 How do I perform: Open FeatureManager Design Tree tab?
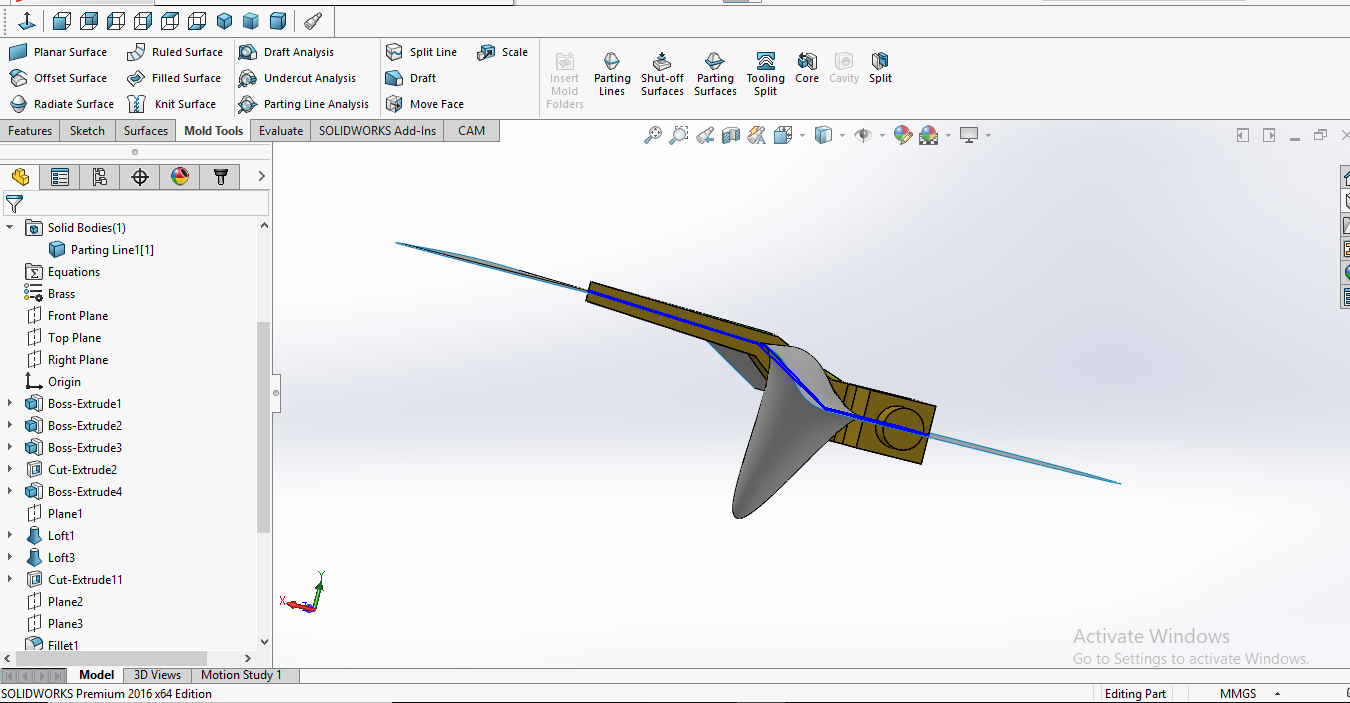pos(20,177)
